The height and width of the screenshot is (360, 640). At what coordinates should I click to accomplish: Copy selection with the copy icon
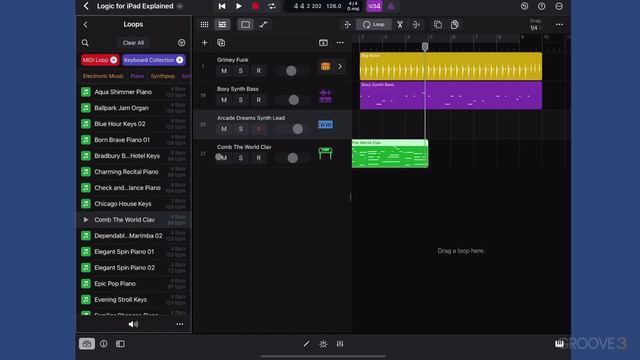pyautogui.click(x=438, y=24)
